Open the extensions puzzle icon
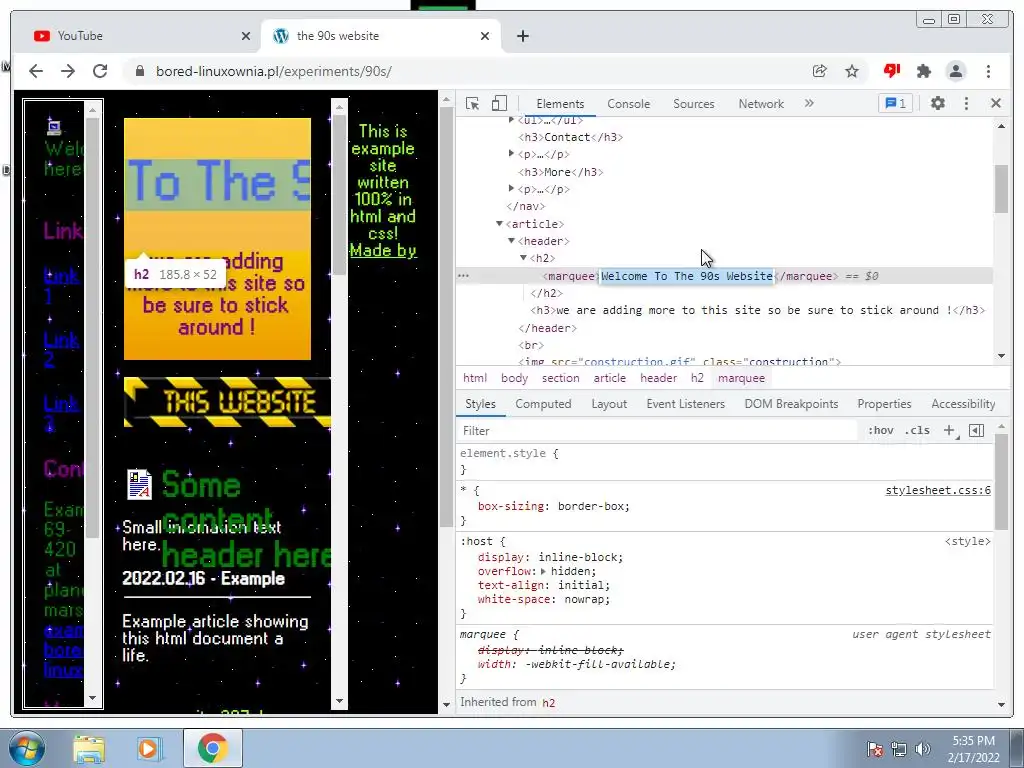The width and height of the screenshot is (1024, 768). [923, 71]
